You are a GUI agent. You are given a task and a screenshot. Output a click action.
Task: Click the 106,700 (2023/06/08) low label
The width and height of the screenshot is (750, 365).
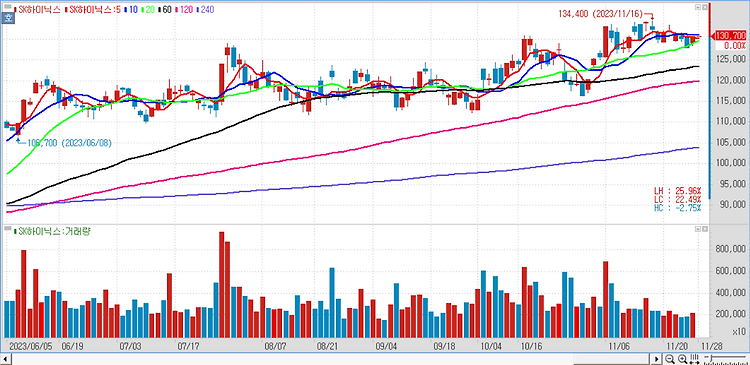pos(69,143)
